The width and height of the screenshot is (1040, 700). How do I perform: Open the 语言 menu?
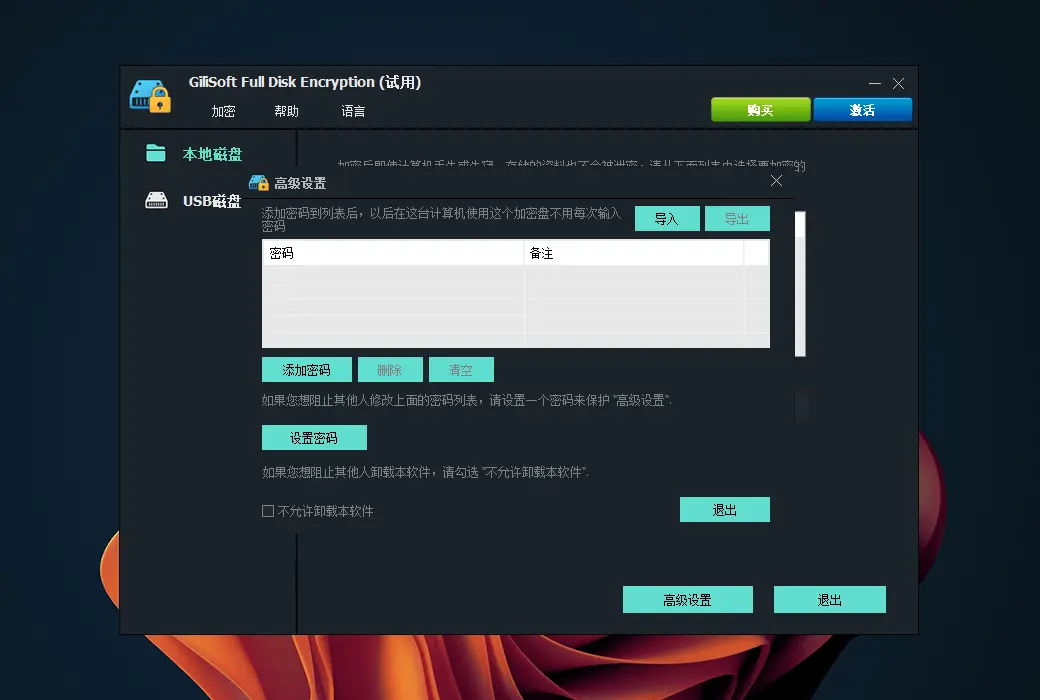coord(353,111)
